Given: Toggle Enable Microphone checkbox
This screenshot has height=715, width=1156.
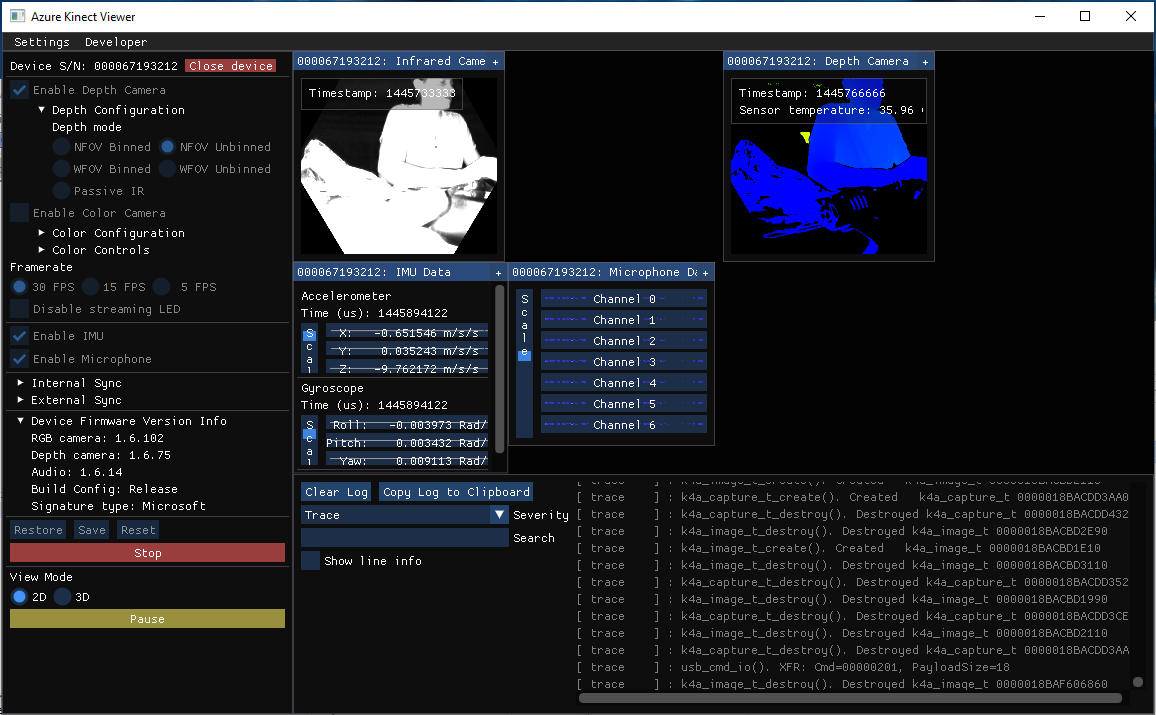Looking at the screenshot, I should 20,359.
